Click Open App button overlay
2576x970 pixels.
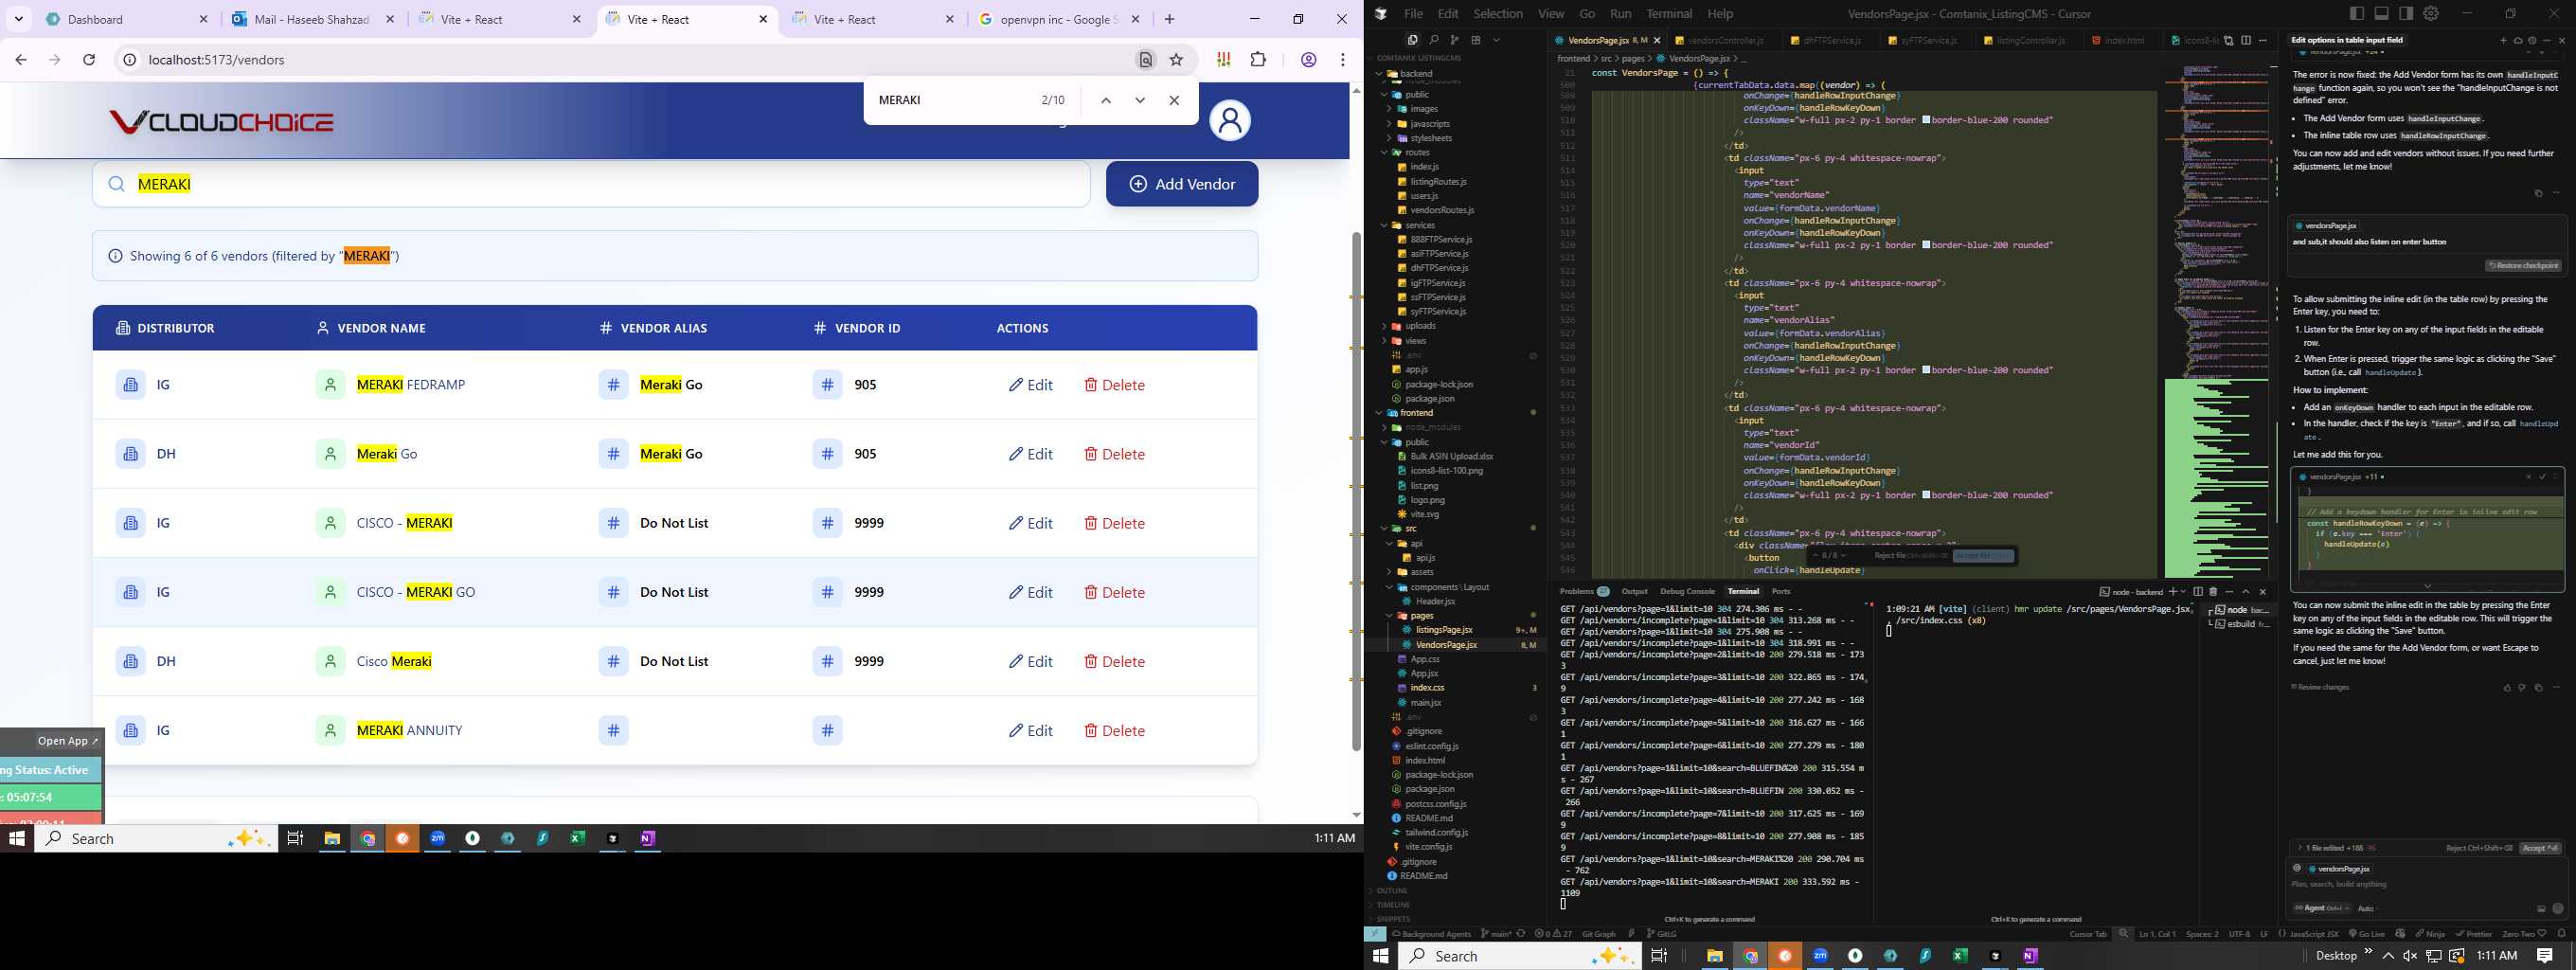coord(67,741)
